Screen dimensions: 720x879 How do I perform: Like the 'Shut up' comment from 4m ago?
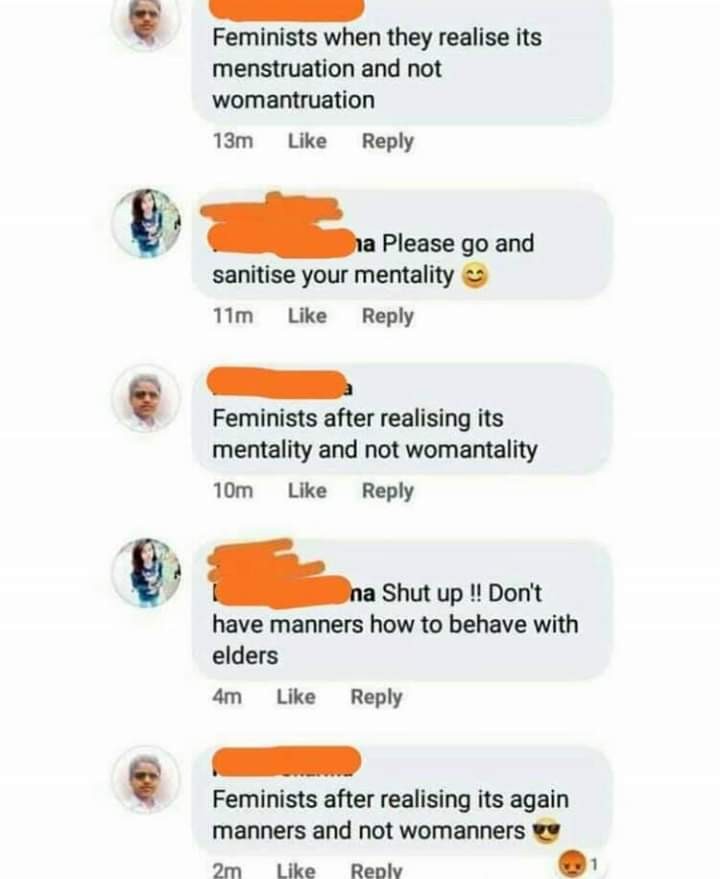(x=296, y=697)
